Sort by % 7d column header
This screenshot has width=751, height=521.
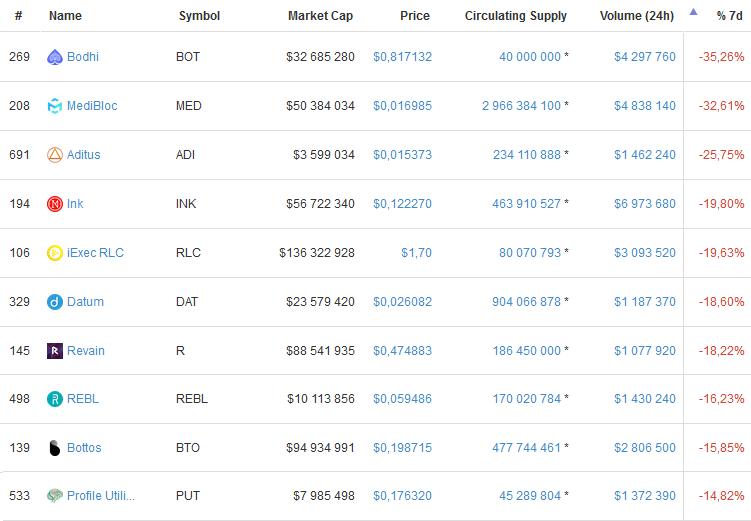click(x=729, y=16)
